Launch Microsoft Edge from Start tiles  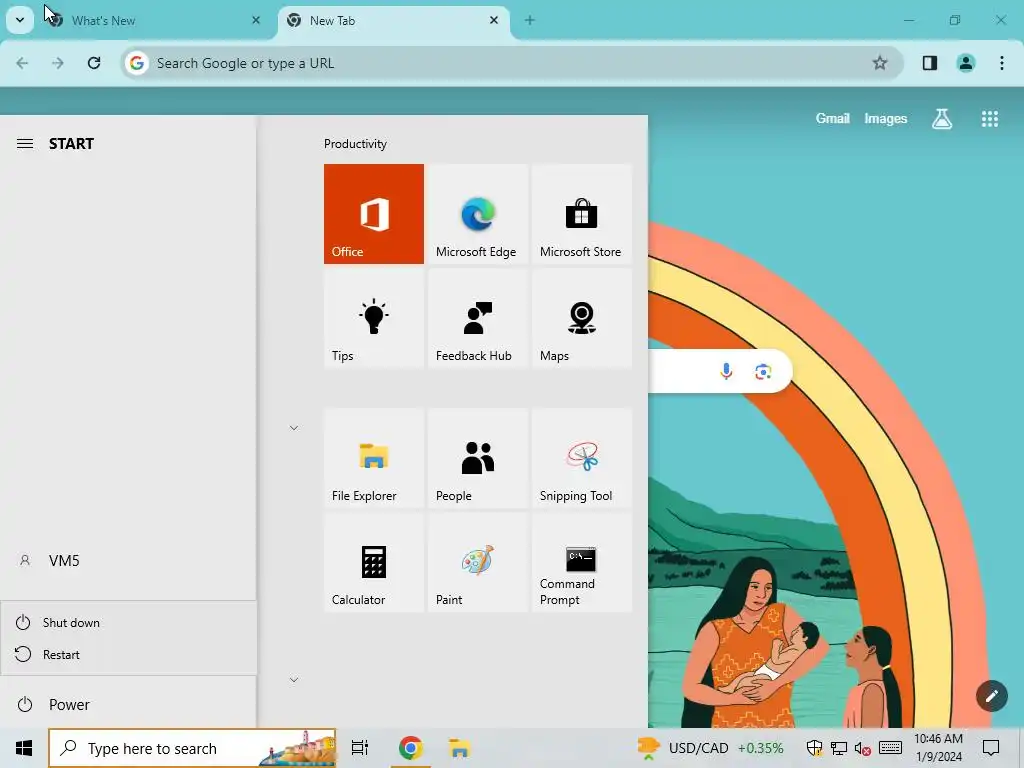pyautogui.click(x=477, y=214)
